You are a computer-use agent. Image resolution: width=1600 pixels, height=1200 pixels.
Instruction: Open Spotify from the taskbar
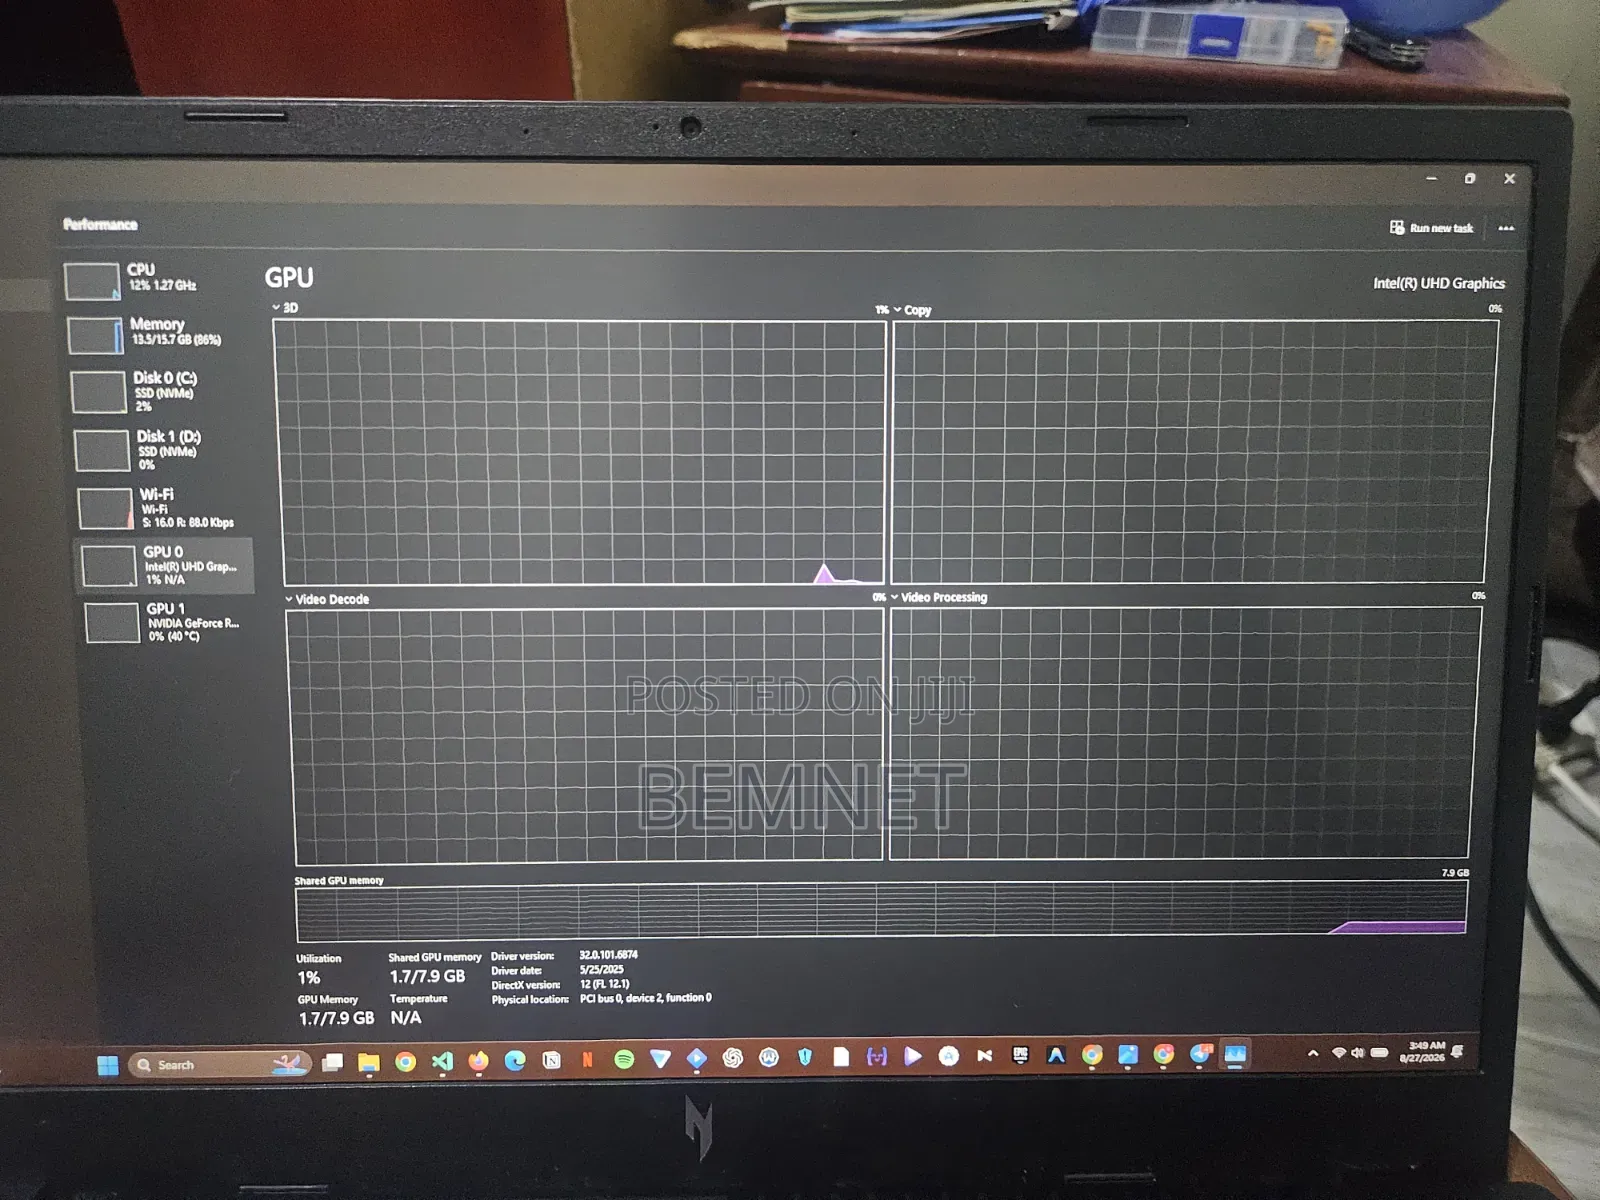click(624, 1059)
